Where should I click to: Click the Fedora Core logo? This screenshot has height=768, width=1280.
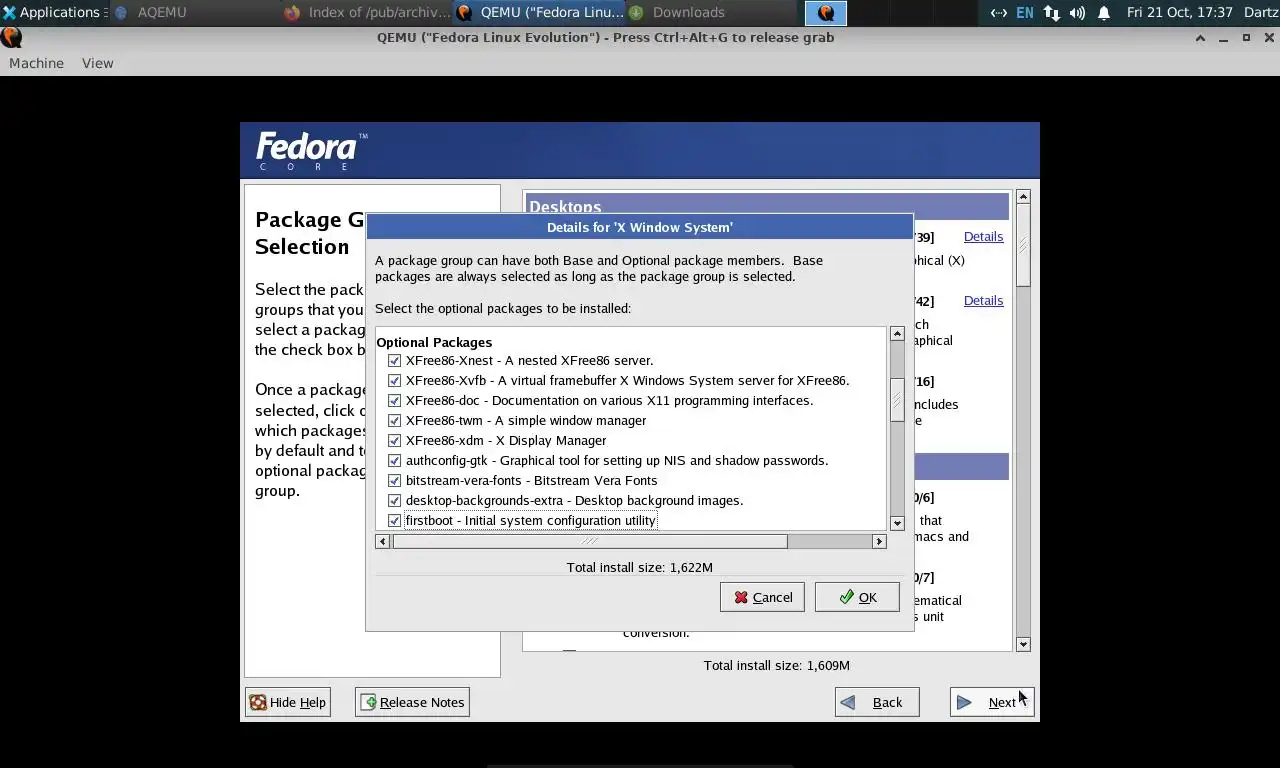click(x=311, y=150)
